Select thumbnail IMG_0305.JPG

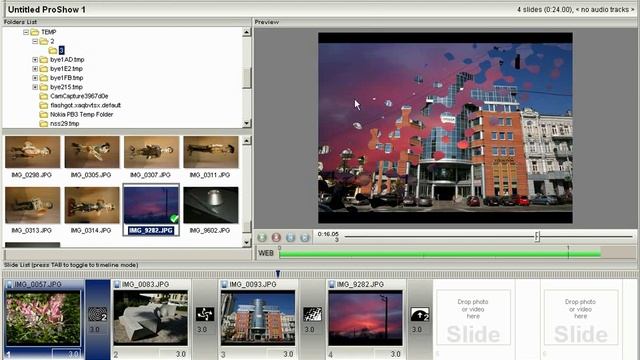pyautogui.click(x=92, y=152)
